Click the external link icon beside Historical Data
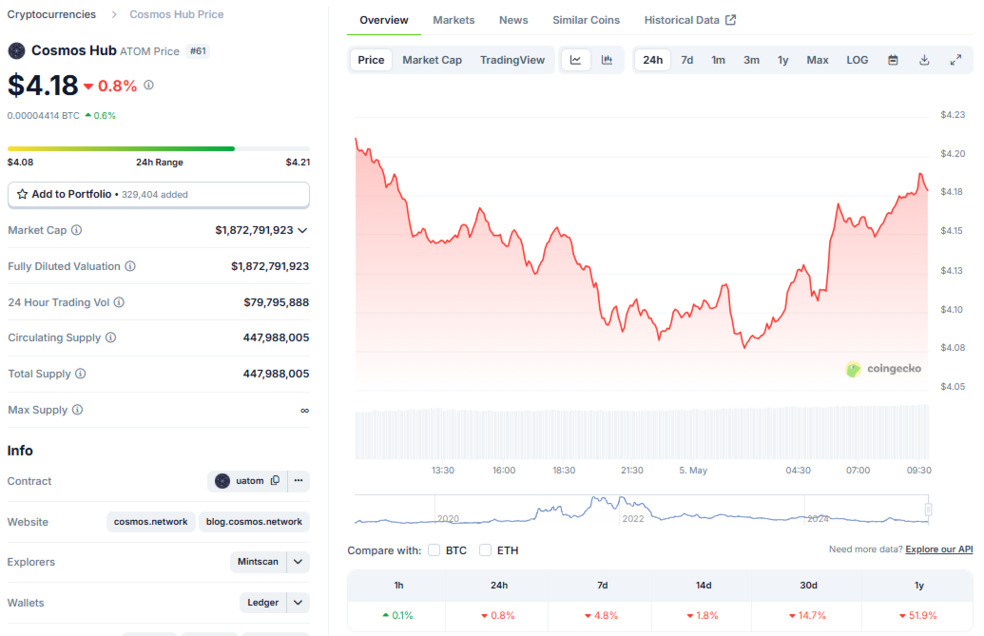This screenshot has width=984, height=636. point(730,19)
